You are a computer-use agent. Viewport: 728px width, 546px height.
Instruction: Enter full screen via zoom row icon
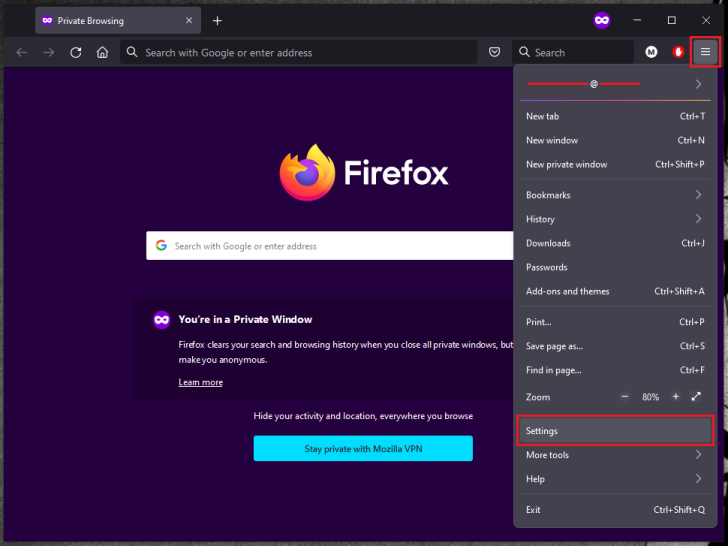[696, 396]
